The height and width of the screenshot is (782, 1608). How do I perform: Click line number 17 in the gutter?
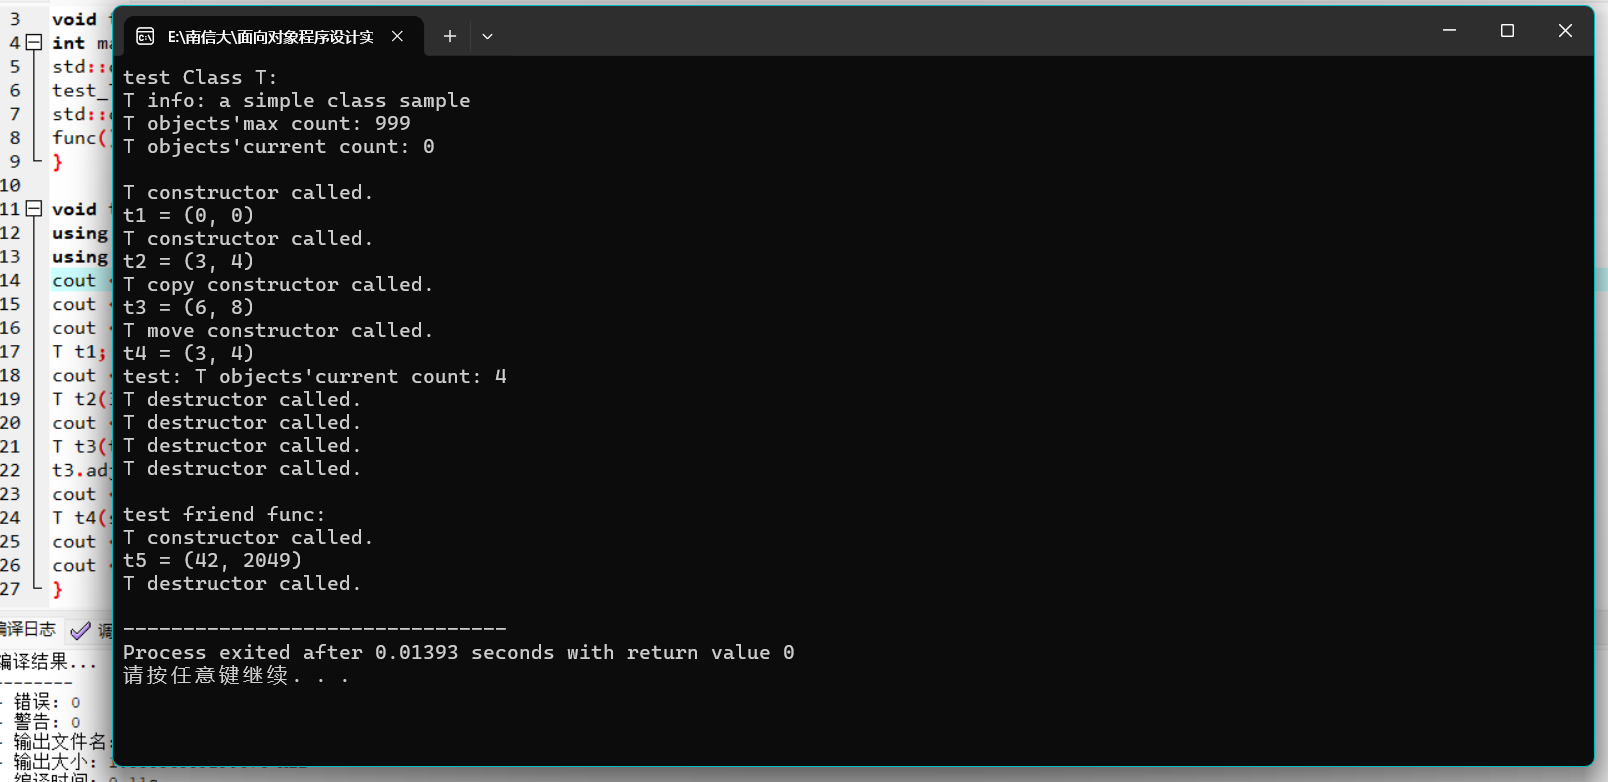coord(10,352)
